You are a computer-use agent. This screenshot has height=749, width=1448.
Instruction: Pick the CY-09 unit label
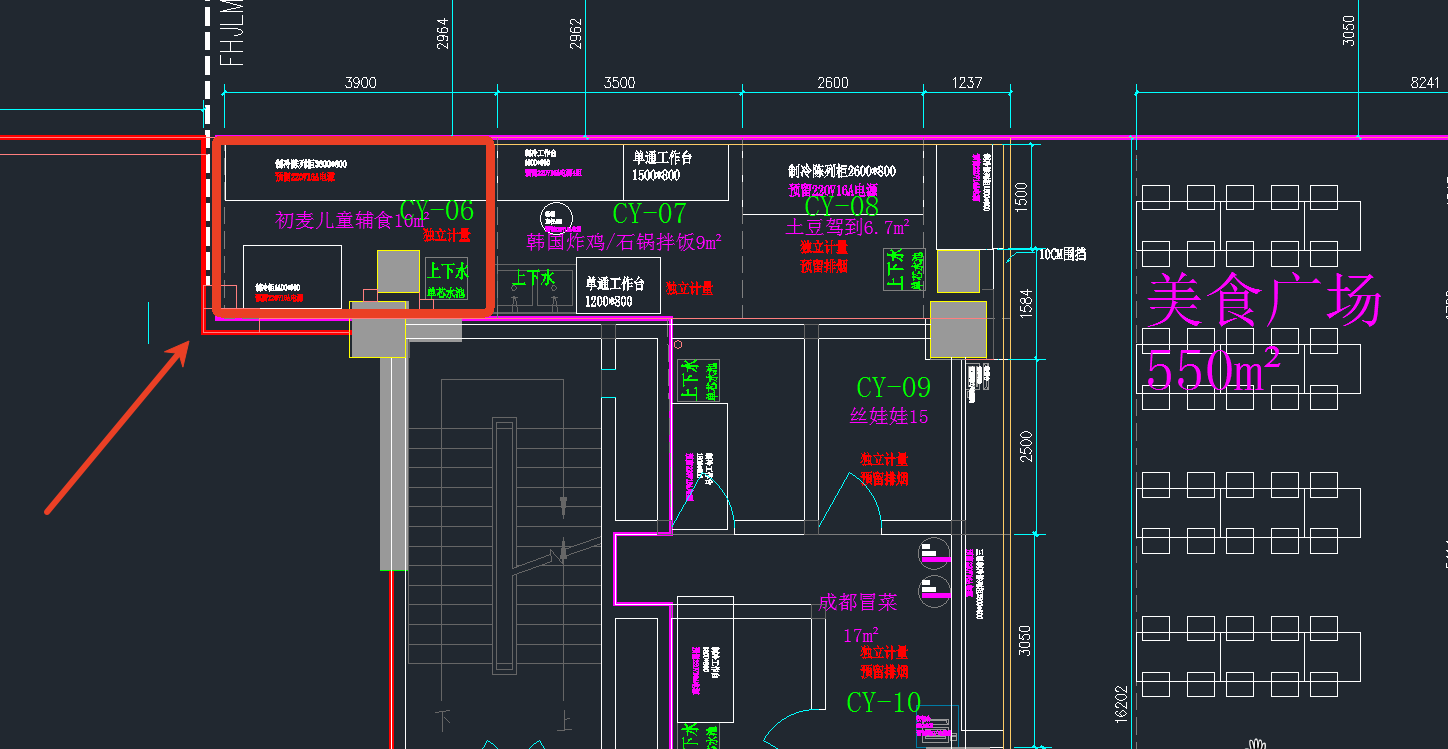893,387
